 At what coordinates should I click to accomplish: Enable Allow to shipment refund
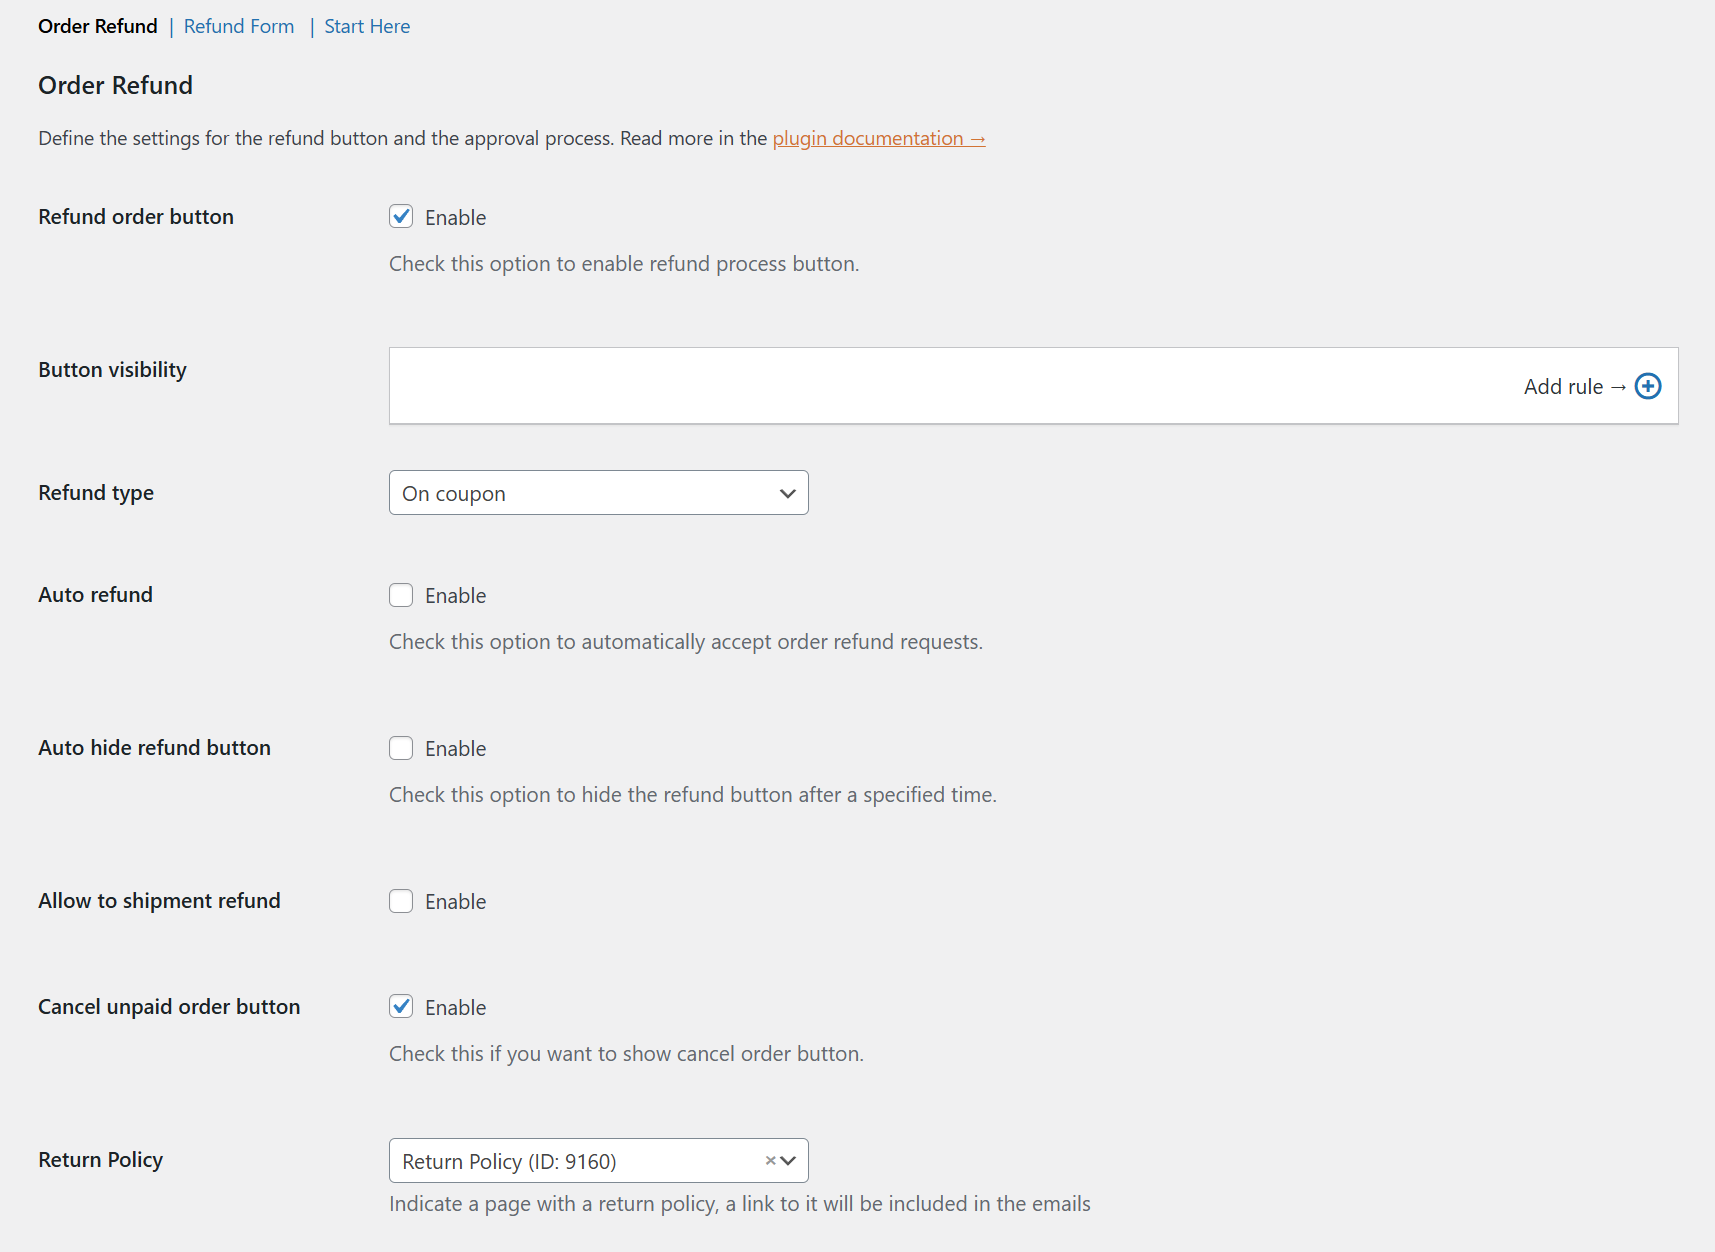pos(400,900)
